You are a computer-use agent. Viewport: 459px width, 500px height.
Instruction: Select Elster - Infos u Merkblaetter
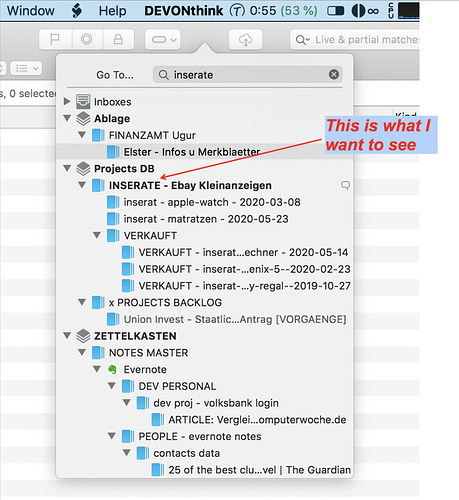[x=192, y=152]
